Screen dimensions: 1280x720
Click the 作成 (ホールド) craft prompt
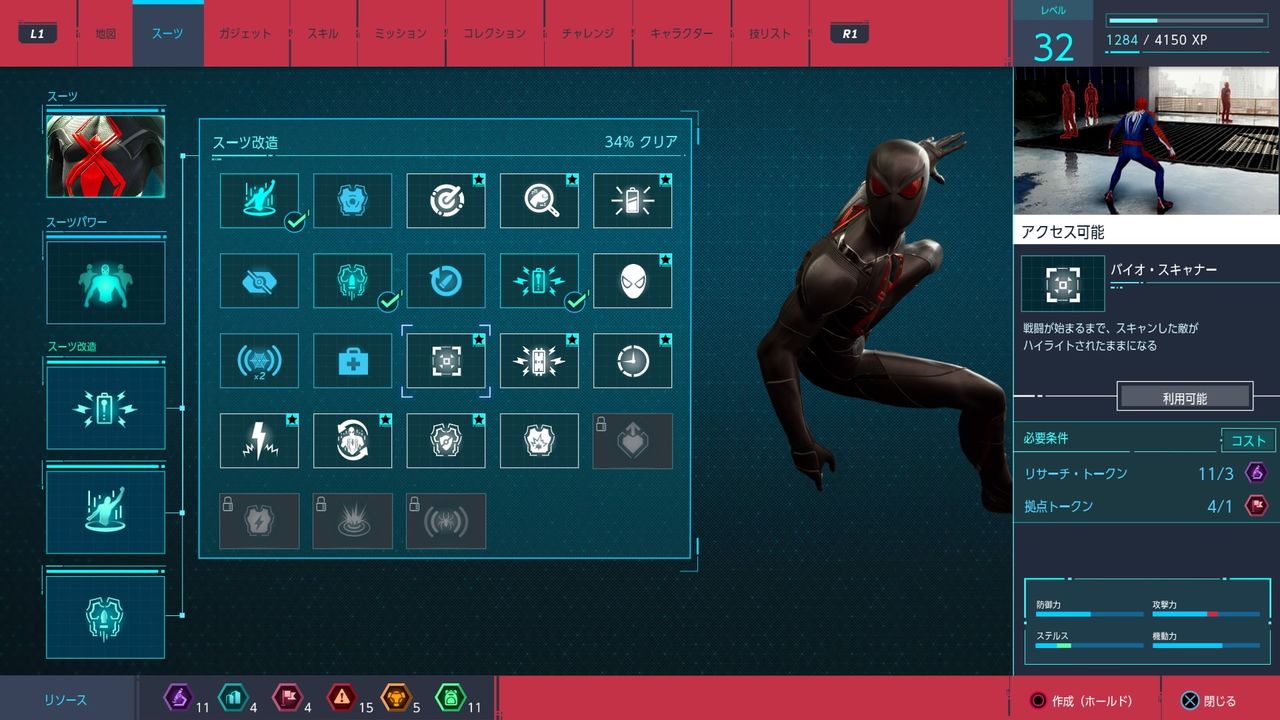[x=1081, y=701]
